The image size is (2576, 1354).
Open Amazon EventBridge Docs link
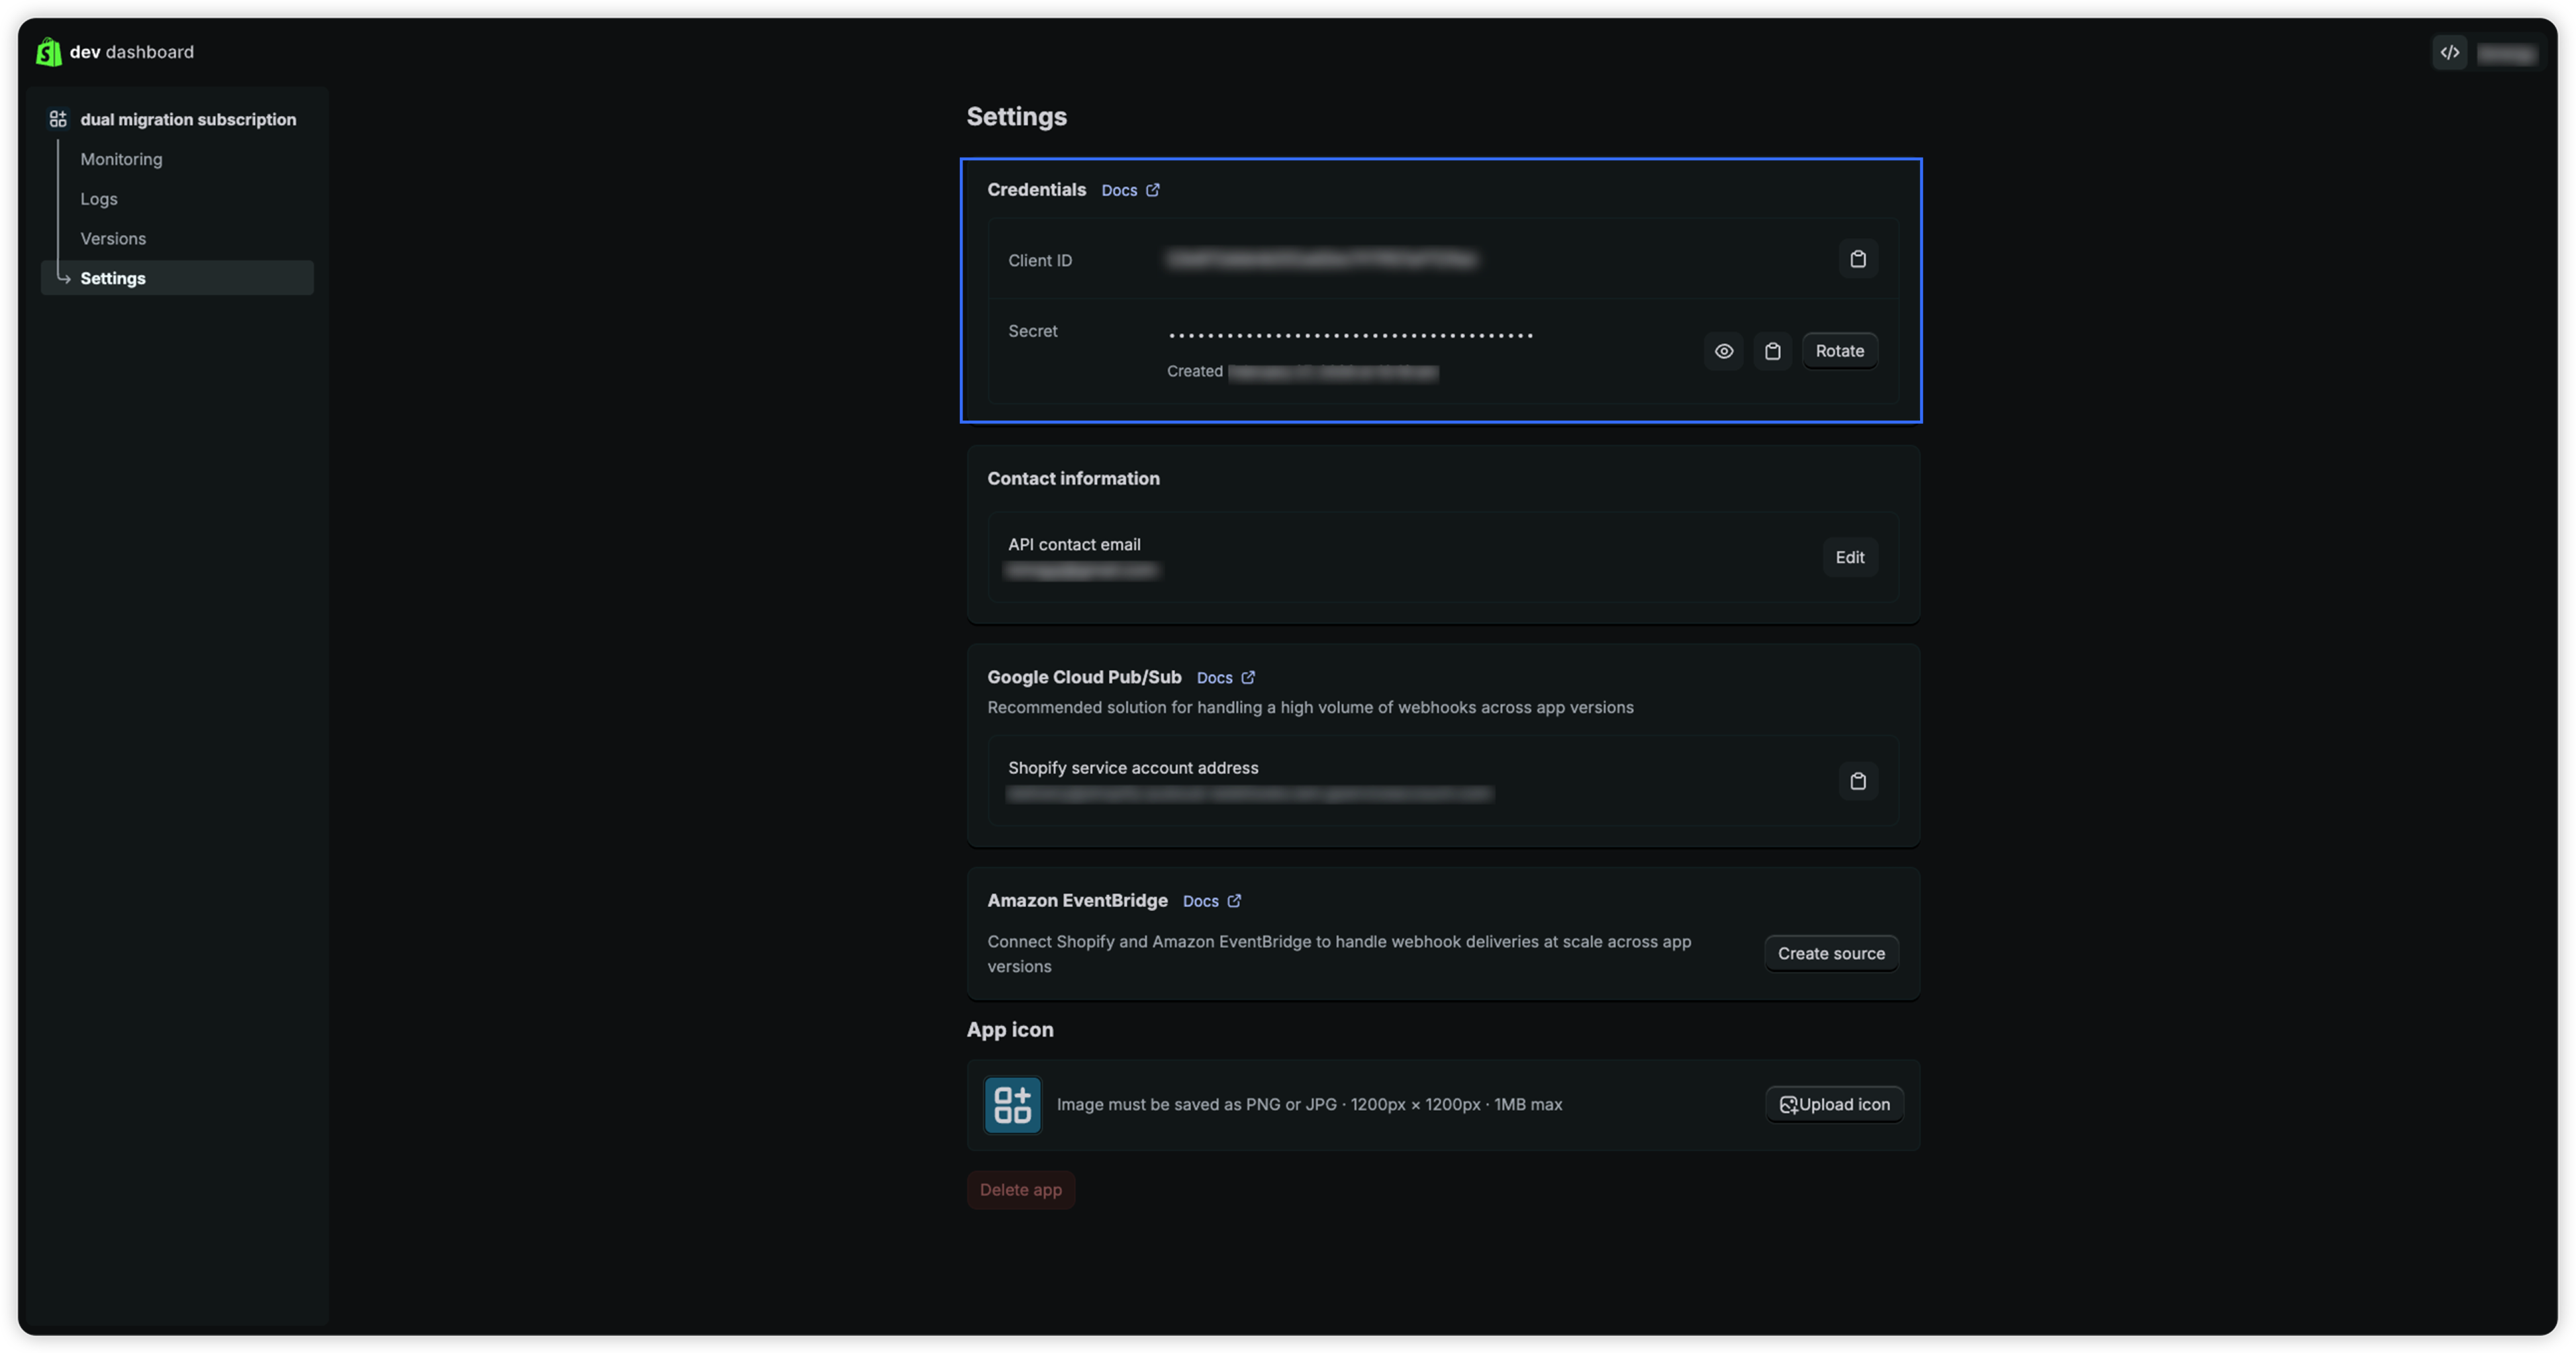(1201, 901)
